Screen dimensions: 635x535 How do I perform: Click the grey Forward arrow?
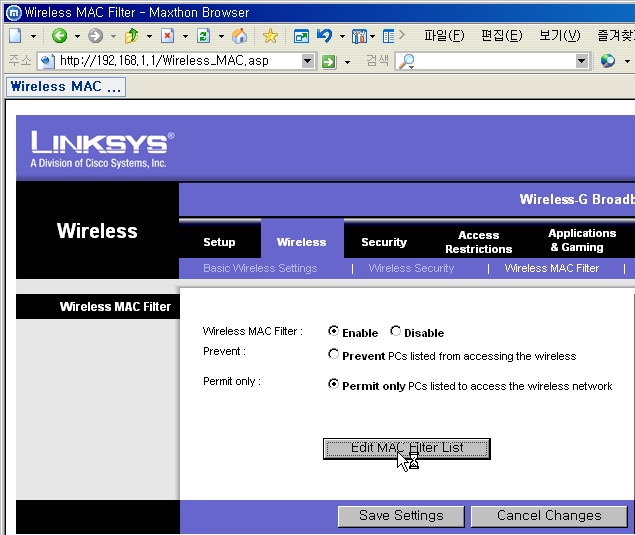point(95,36)
